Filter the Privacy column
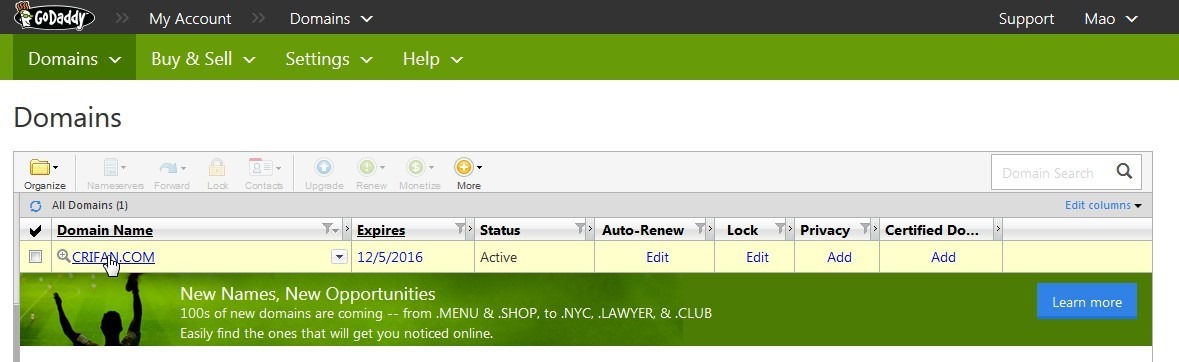Screen dimensions: 1179x362 coord(865,229)
